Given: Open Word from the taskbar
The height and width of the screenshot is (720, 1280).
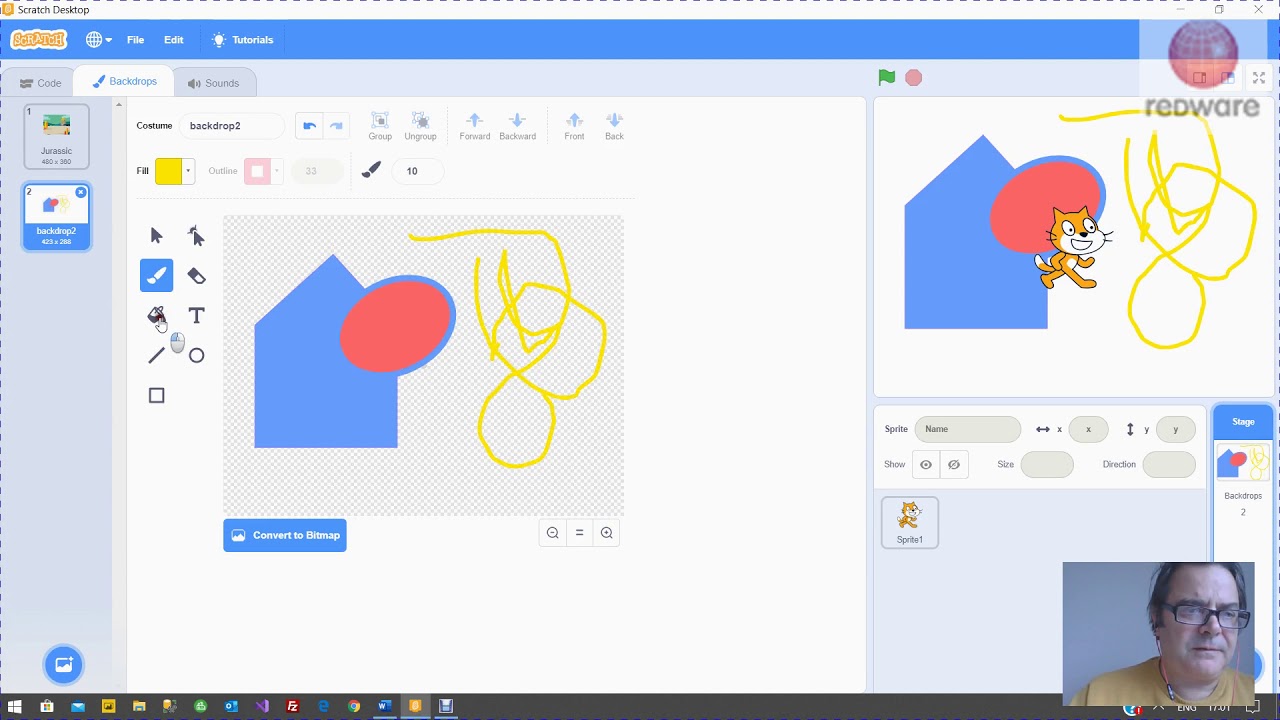Looking at the screenshot, I should [385, 707].
